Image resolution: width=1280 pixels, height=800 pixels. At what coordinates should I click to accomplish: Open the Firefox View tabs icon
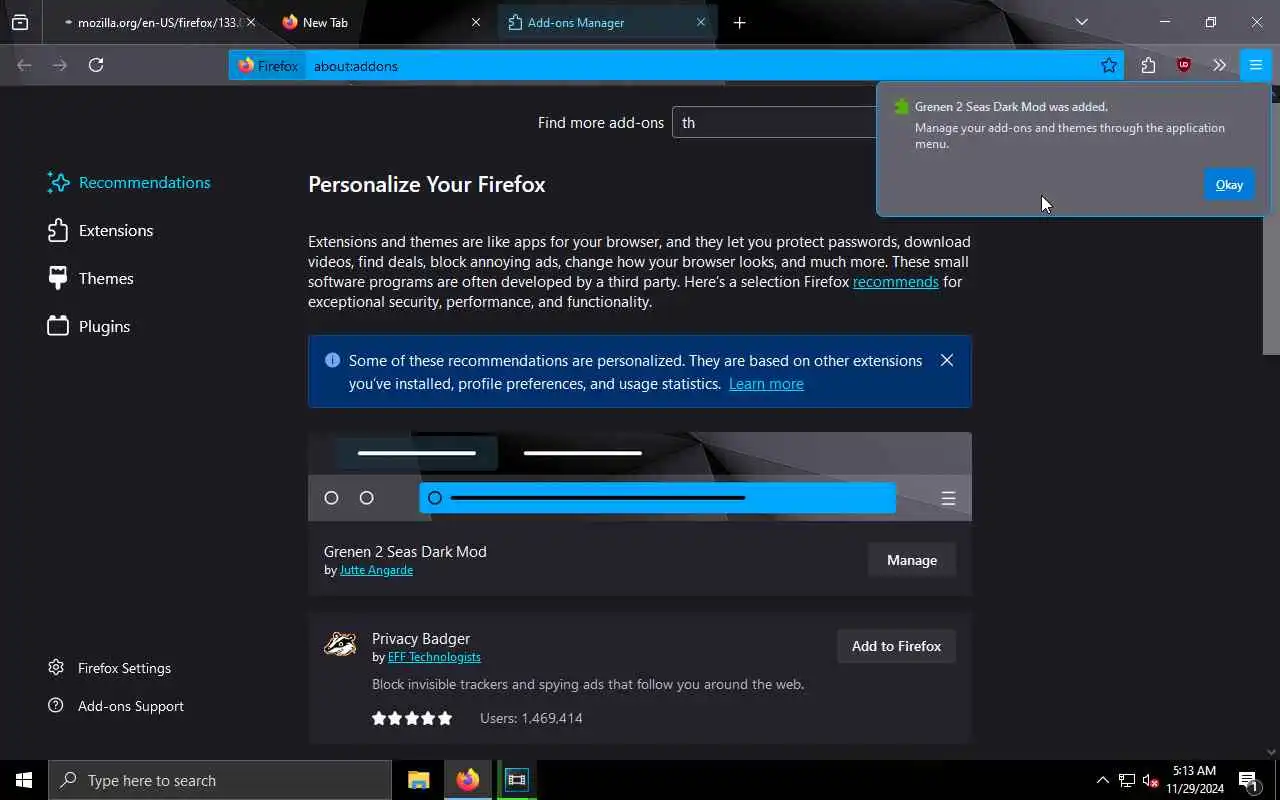[x=20, y=22]
